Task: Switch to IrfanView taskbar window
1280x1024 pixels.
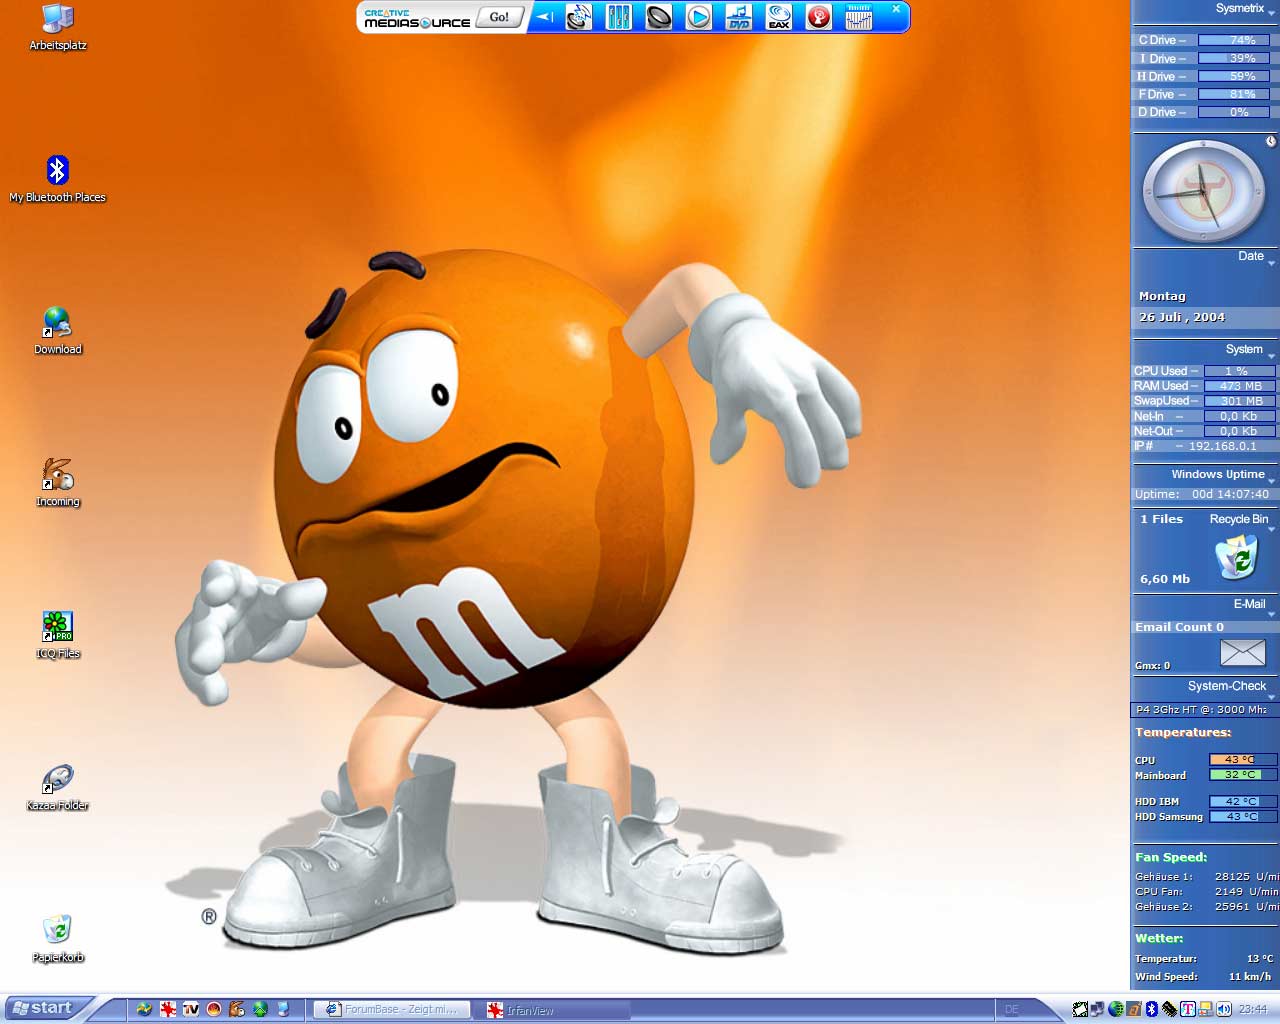Action: 551,1010
